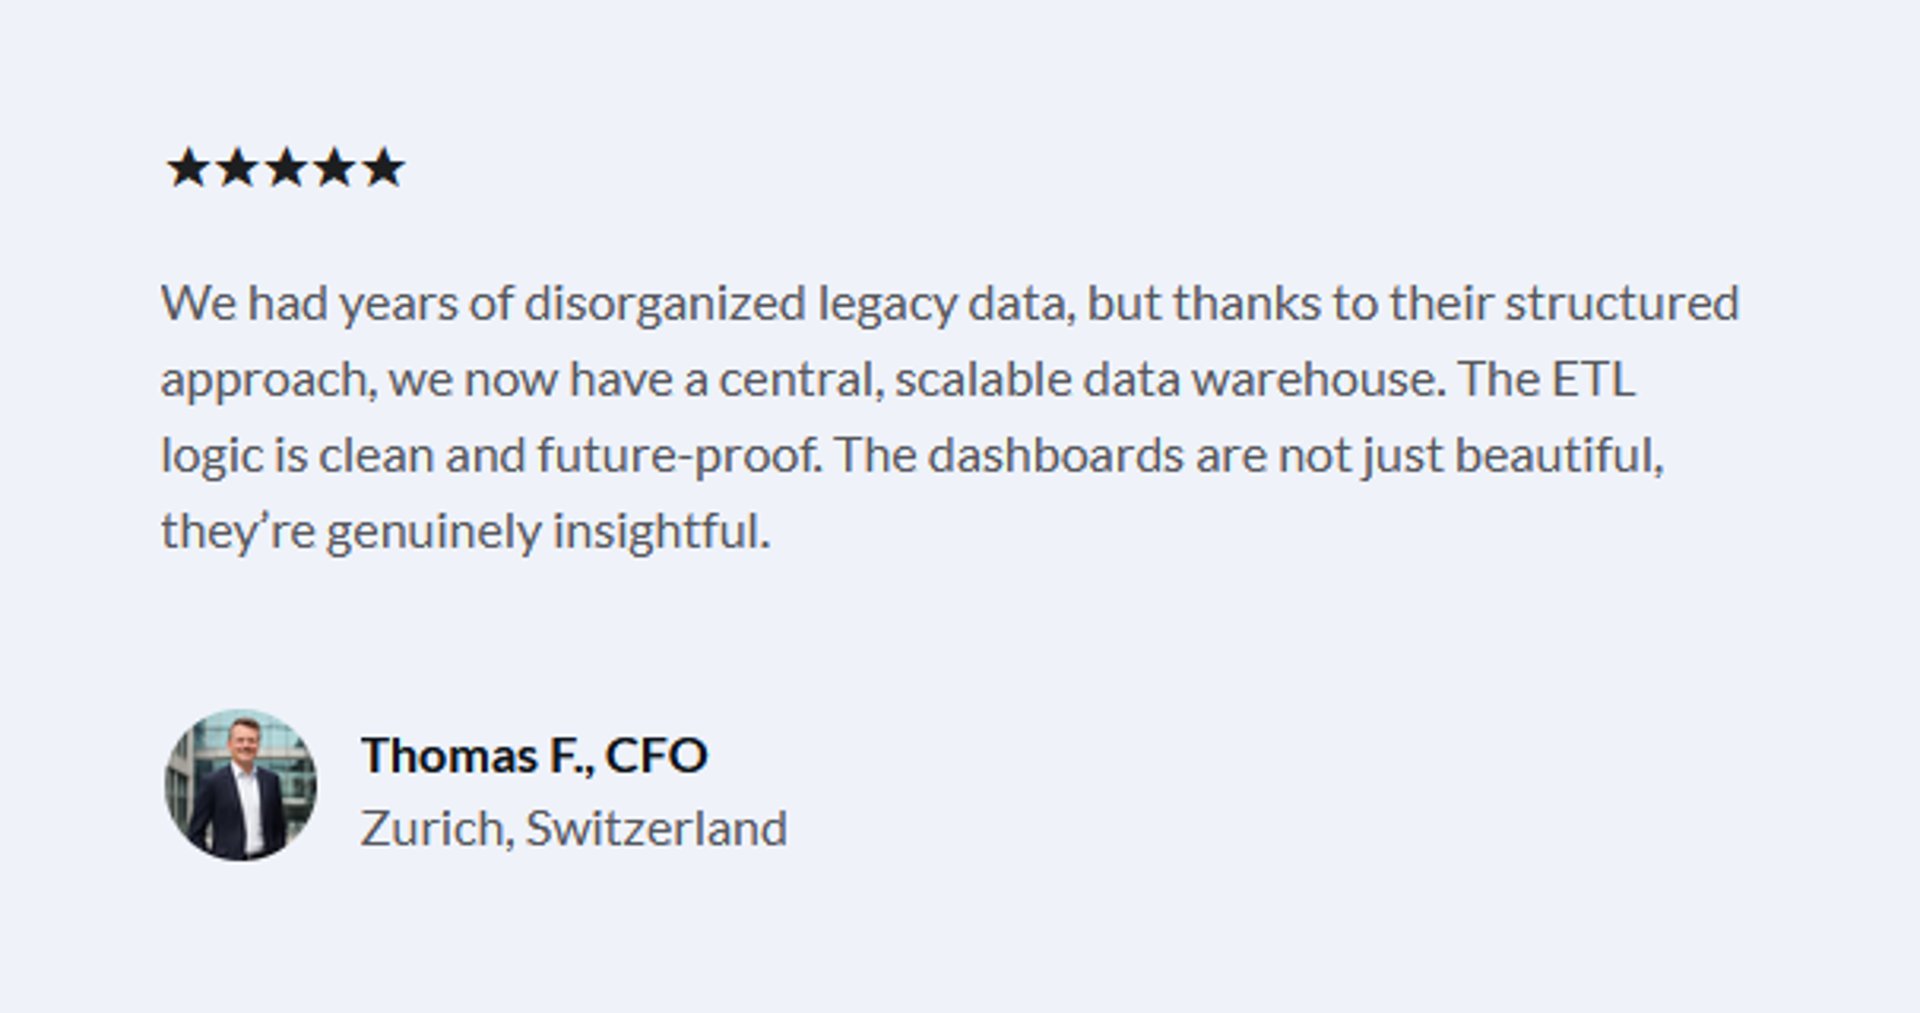Click the word "beautiful" in the testimonial

coord(1558,455)
